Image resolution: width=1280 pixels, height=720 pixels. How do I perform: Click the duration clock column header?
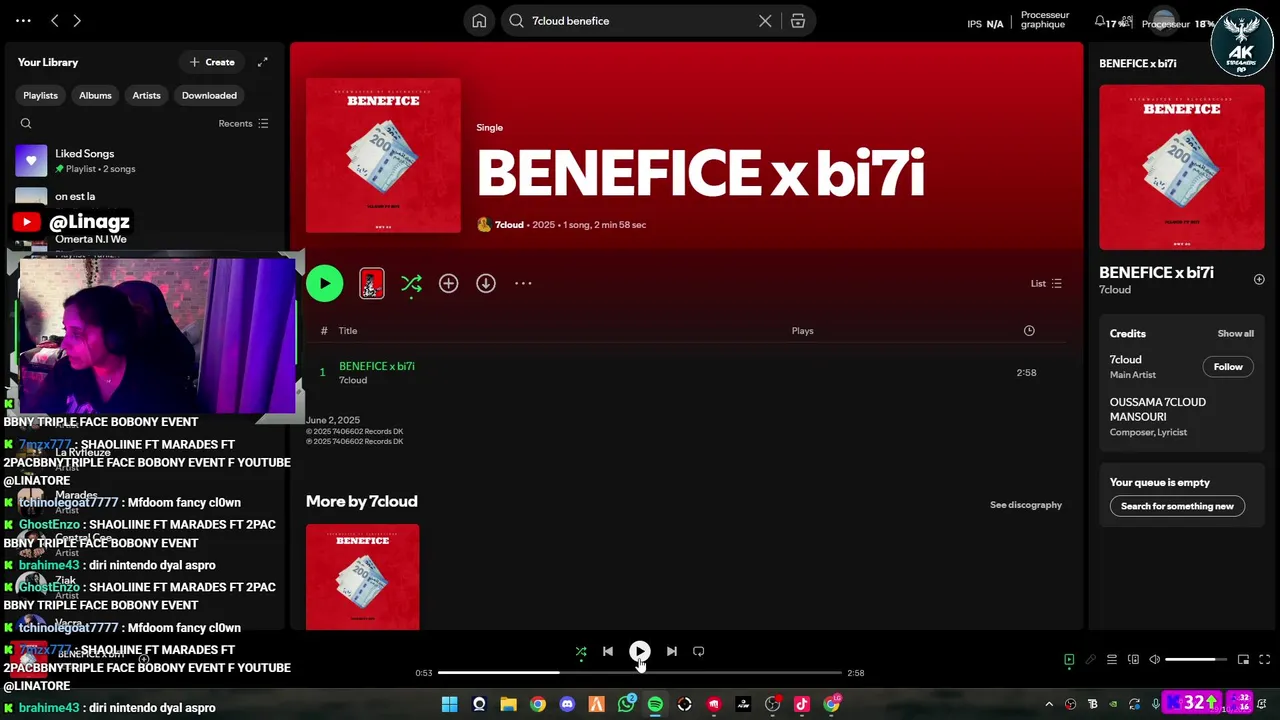click(x=1029, y=331)
